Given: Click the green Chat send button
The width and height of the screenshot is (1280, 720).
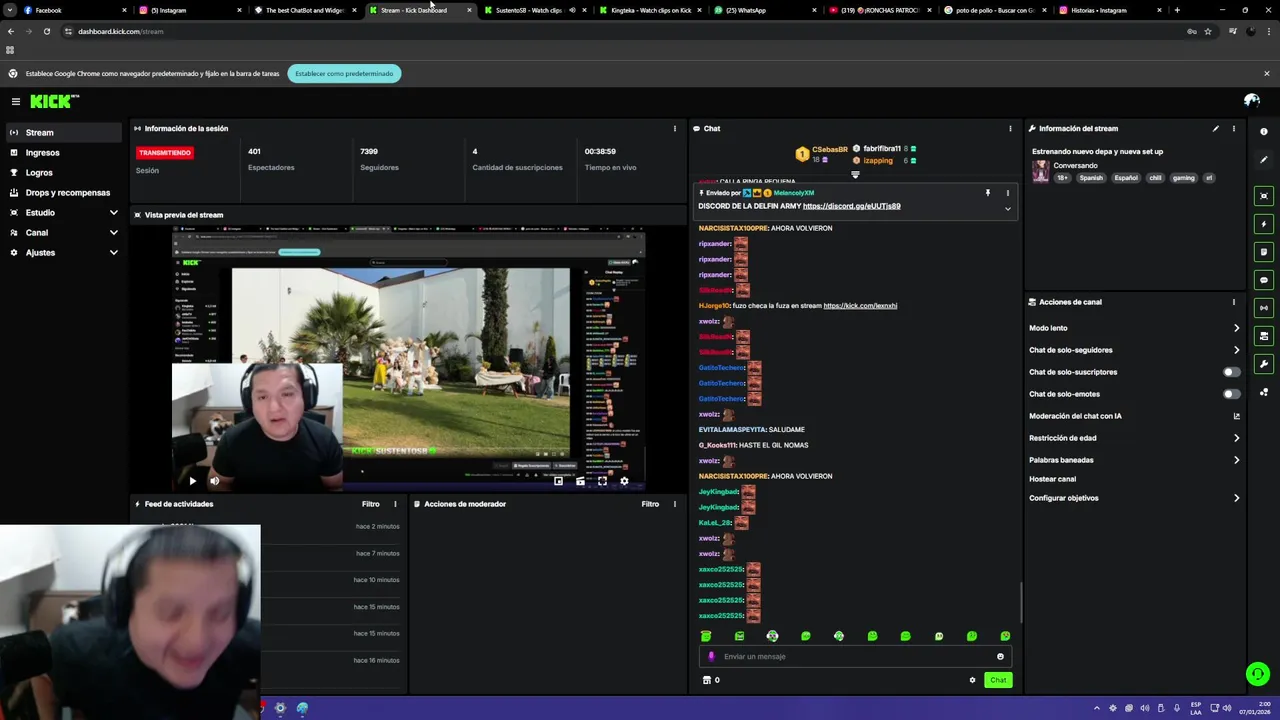Looking at the screenshot, I should point(998,680).
